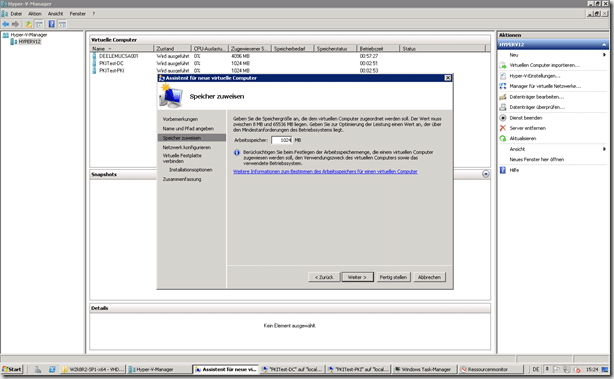The width and height of the screenshot is (614, 379).
Task: Expand the Ansicht submenu arrow in Aktionen
Action: pos(604,149)
